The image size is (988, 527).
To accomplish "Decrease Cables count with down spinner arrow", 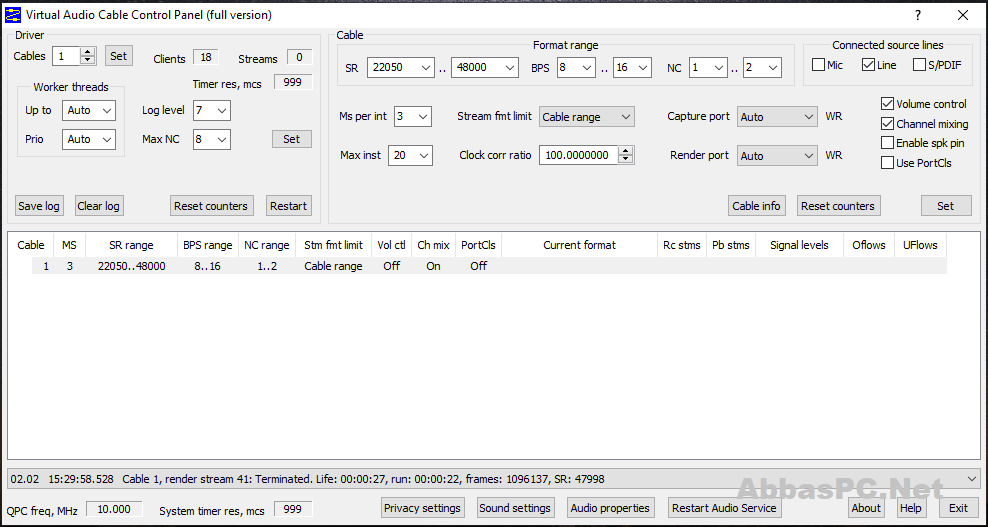I will (x=88, y=60).
